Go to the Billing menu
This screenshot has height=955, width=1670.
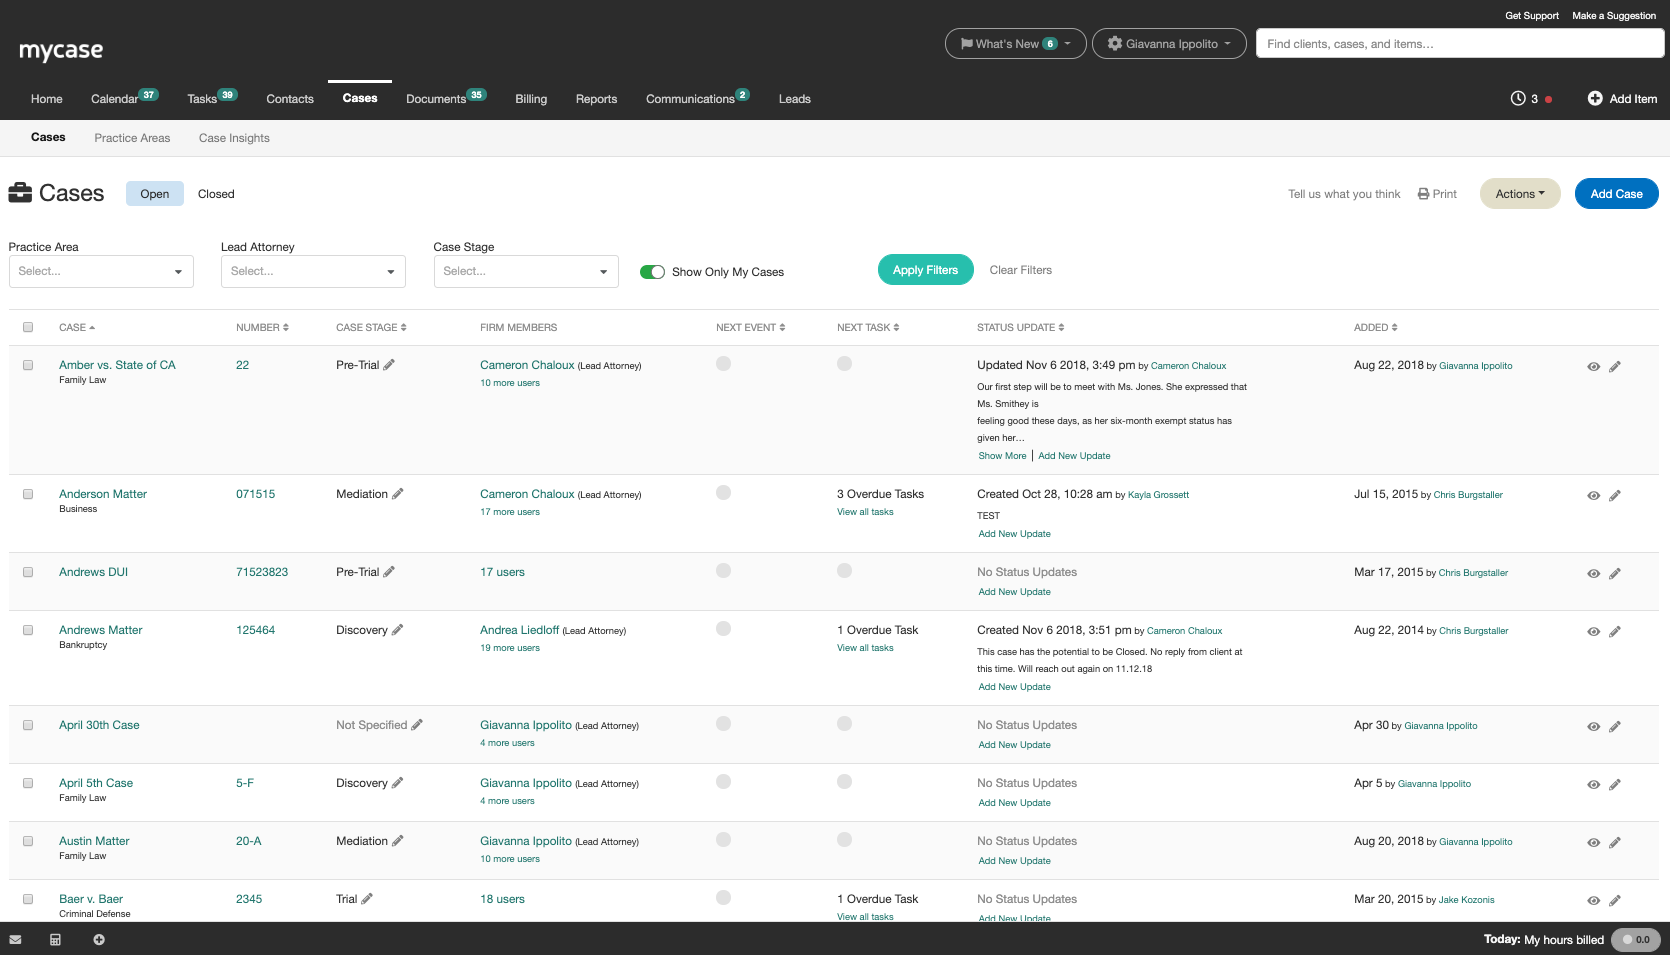coord(531,99)
